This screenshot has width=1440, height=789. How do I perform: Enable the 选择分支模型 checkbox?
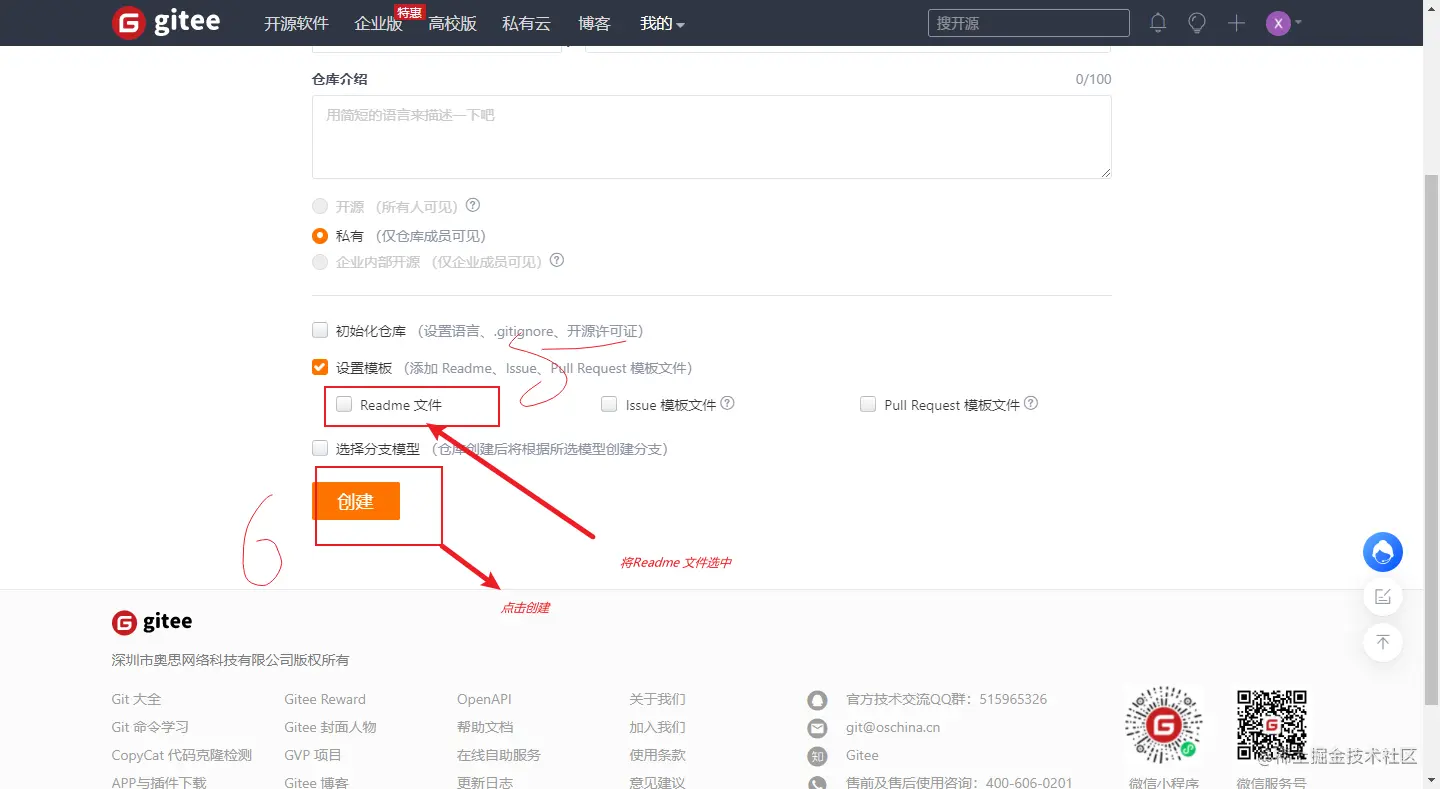tap(320, 448)
